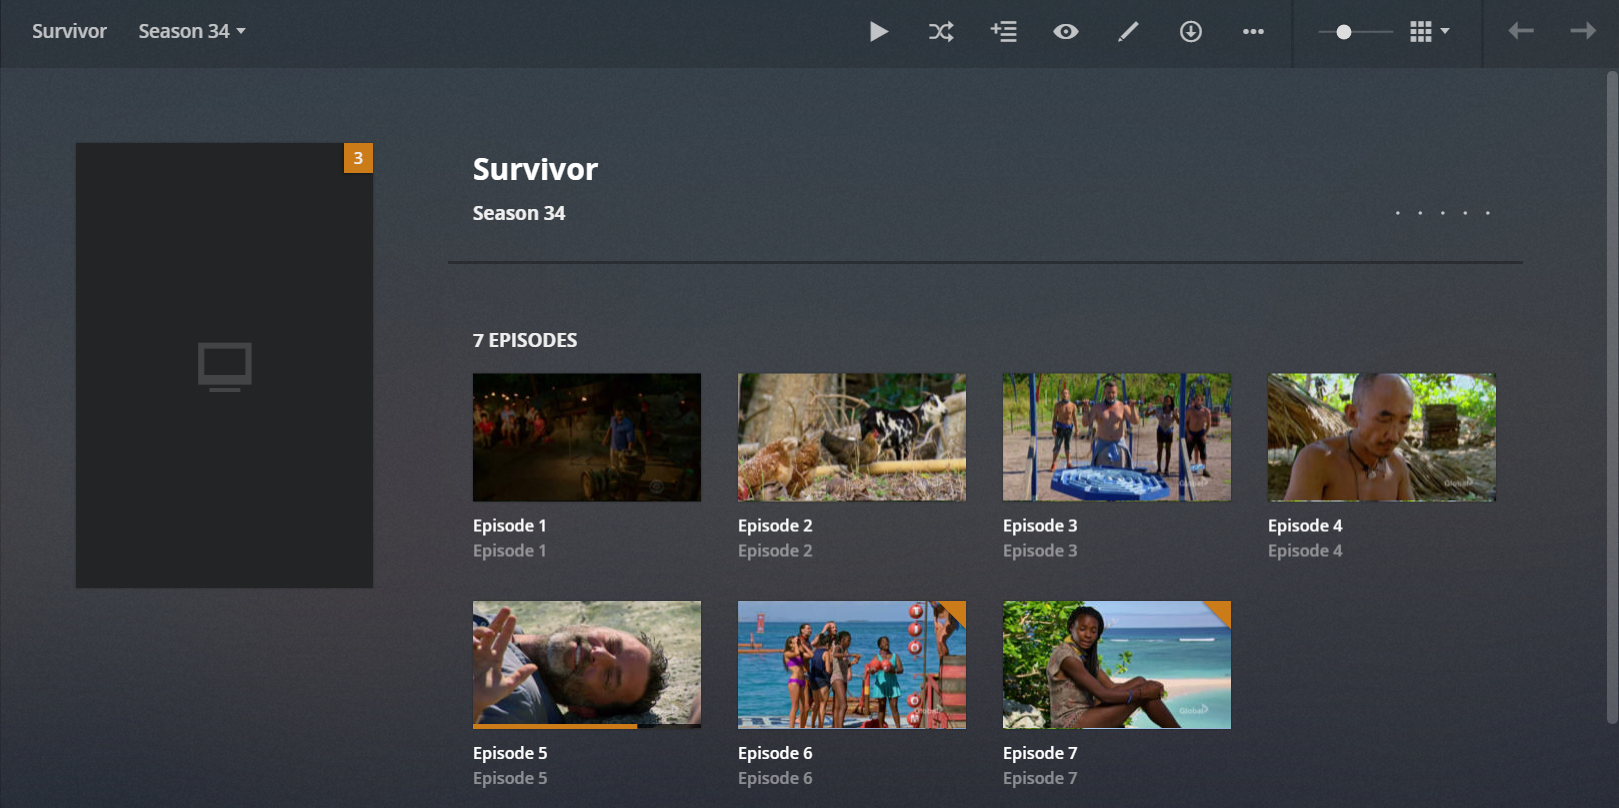Click the page's vertical scrollbar
Viewport: 1619px width, 808px height.
(1611, 400)
